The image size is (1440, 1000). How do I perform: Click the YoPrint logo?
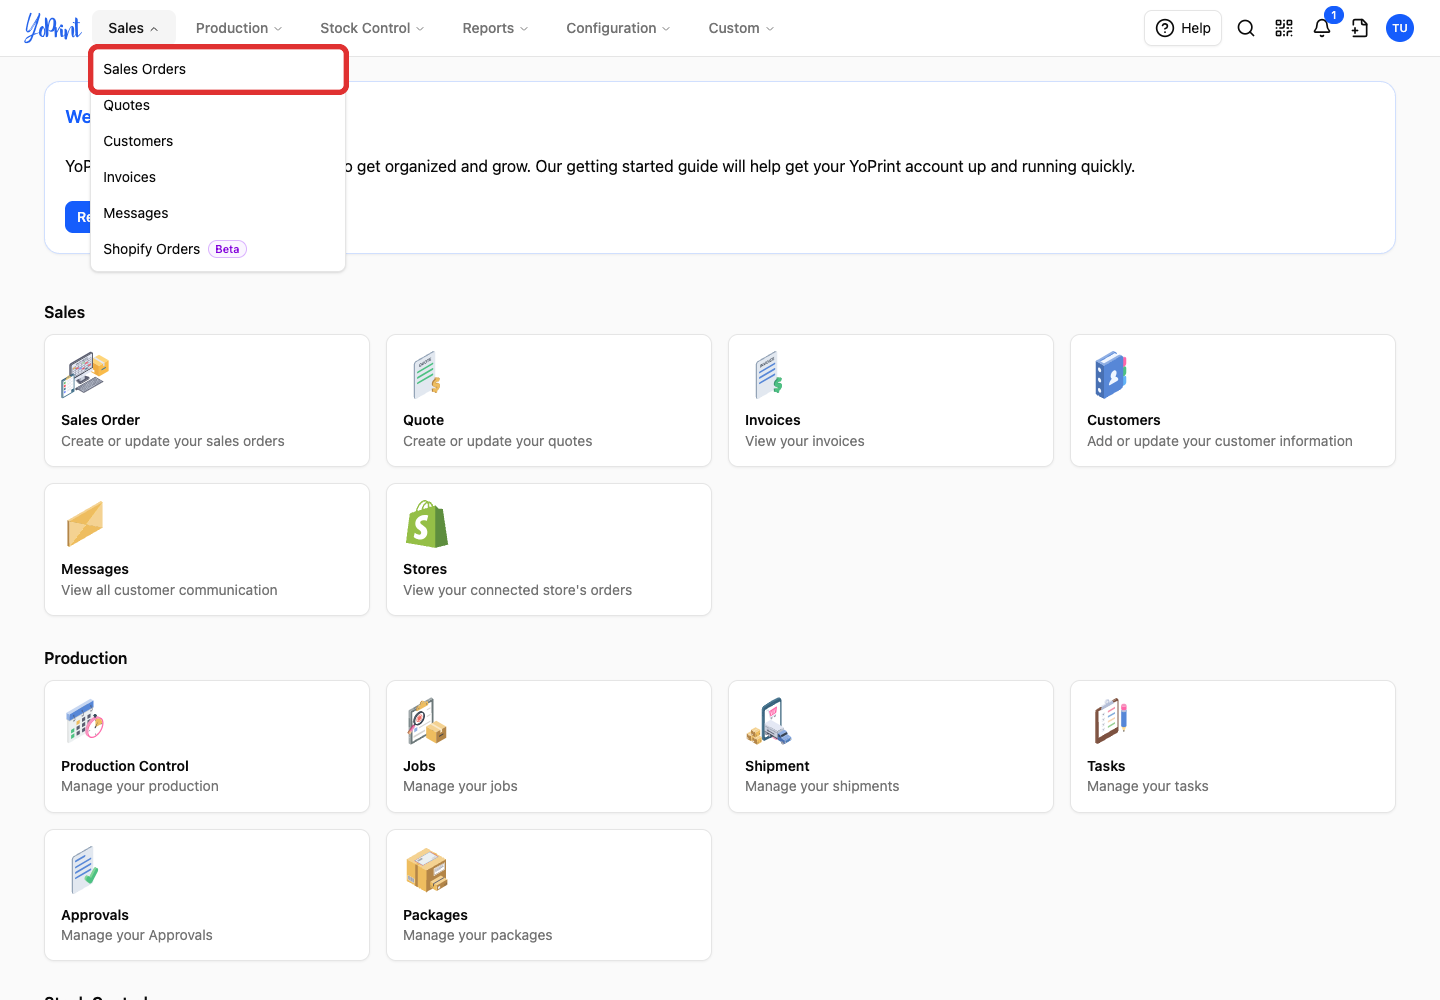coord(52,28)
